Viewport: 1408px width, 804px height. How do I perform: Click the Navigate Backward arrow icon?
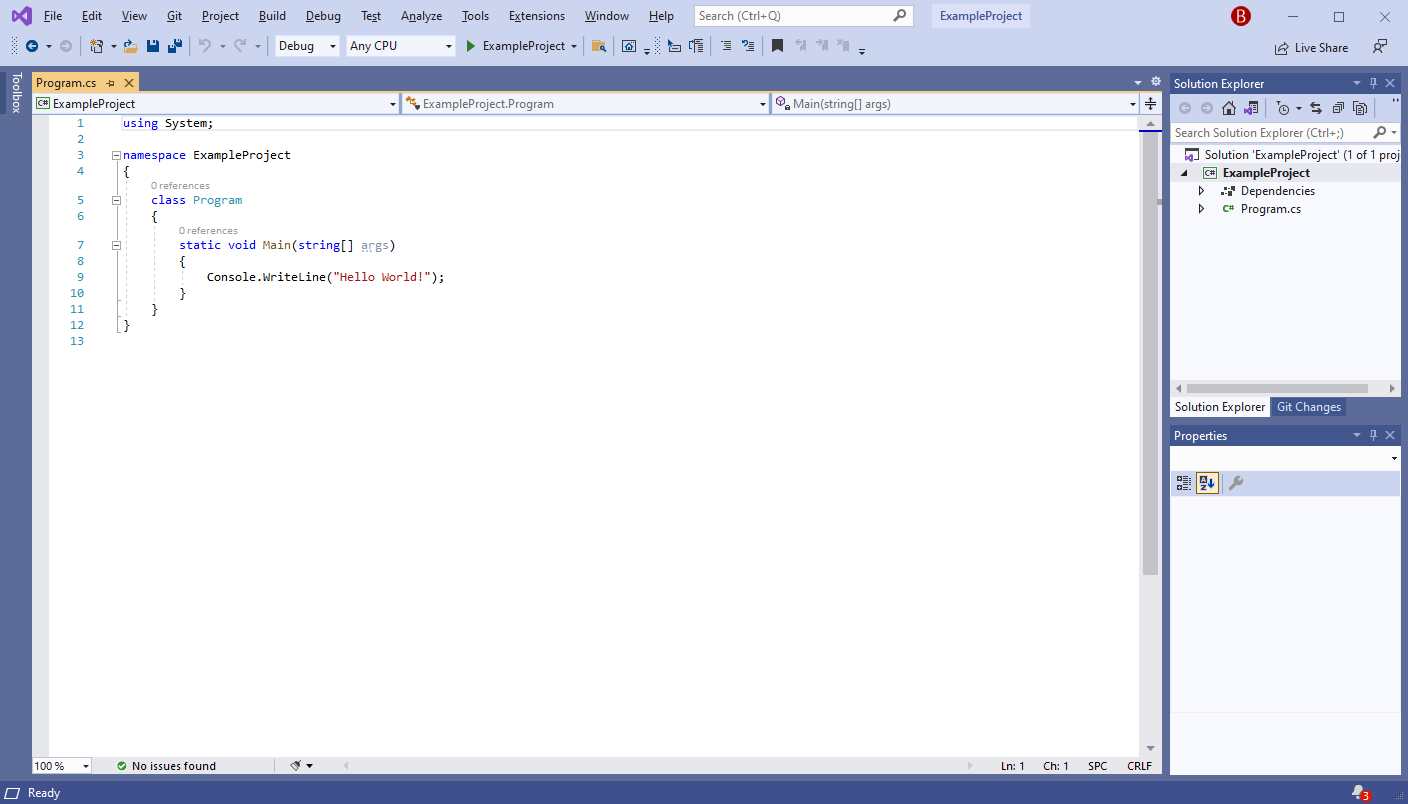(x=32, y=46)
